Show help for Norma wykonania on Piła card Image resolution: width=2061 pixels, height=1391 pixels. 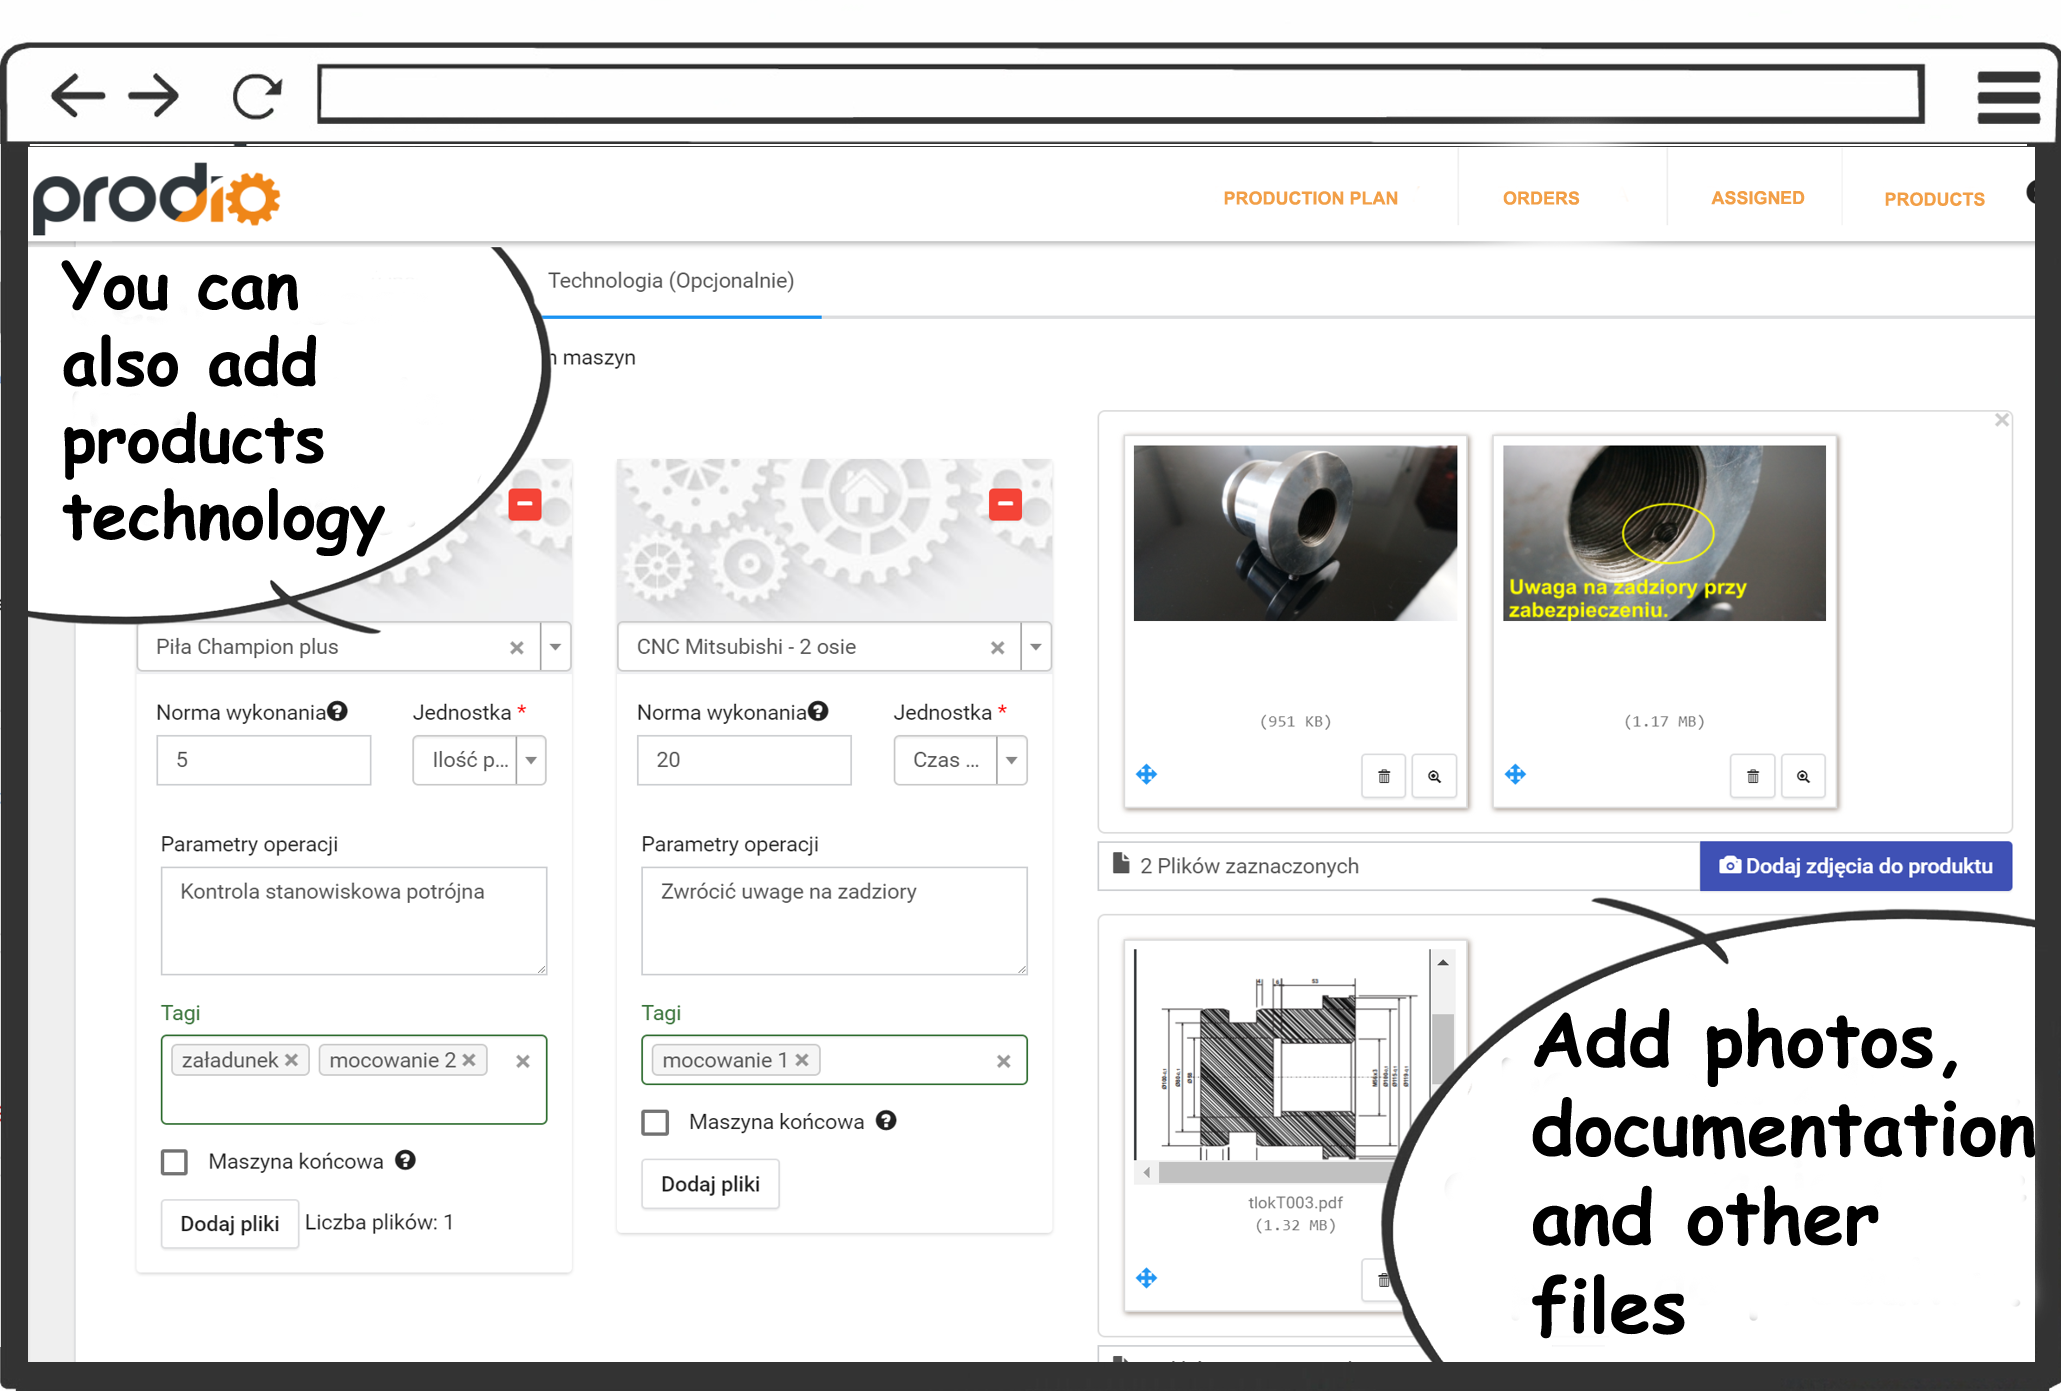click(x=338, y=711)
